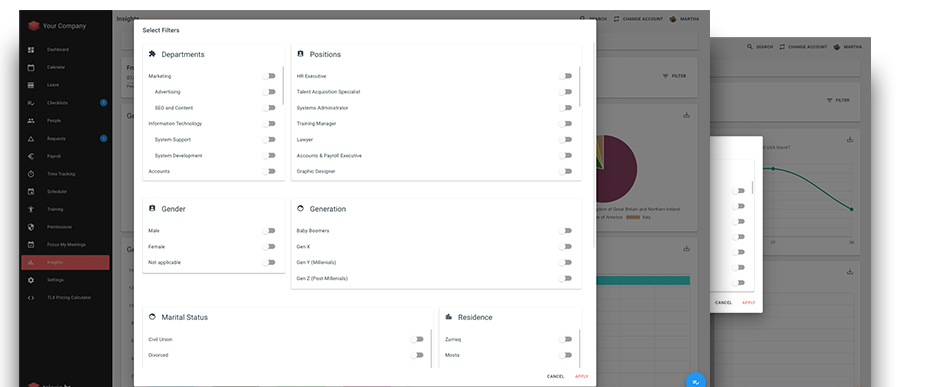
Task: Click the Settings gear icon
Action: pyautogui.click(x=31, y=280)
